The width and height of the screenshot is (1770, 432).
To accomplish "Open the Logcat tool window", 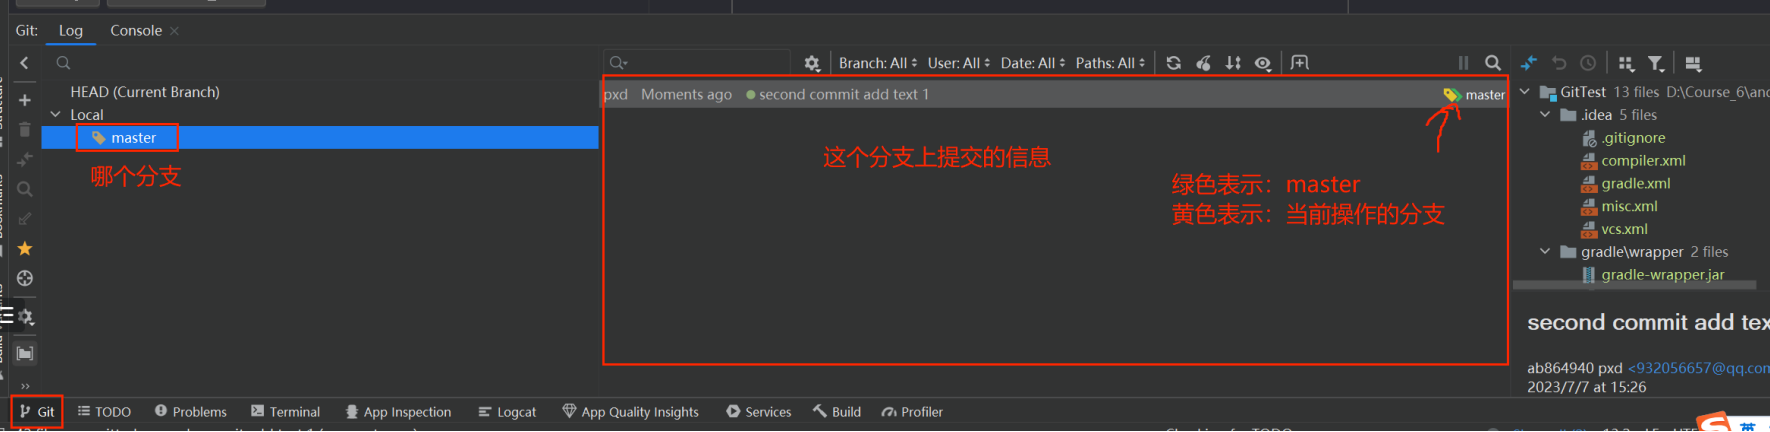I will 507,412.
